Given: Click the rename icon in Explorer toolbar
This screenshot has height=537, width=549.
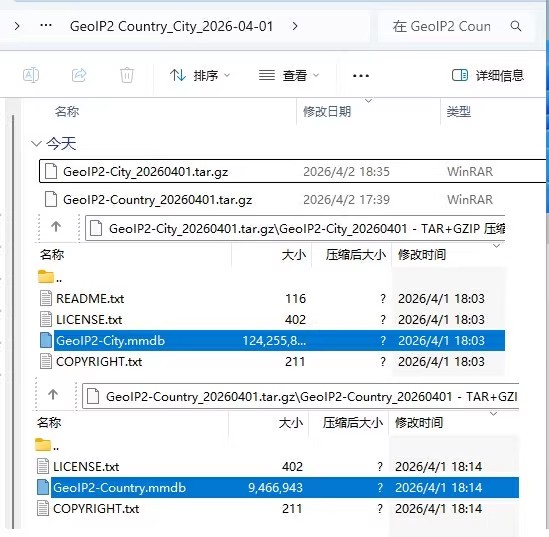Looking at the screenshot, I should click(31, 75).
